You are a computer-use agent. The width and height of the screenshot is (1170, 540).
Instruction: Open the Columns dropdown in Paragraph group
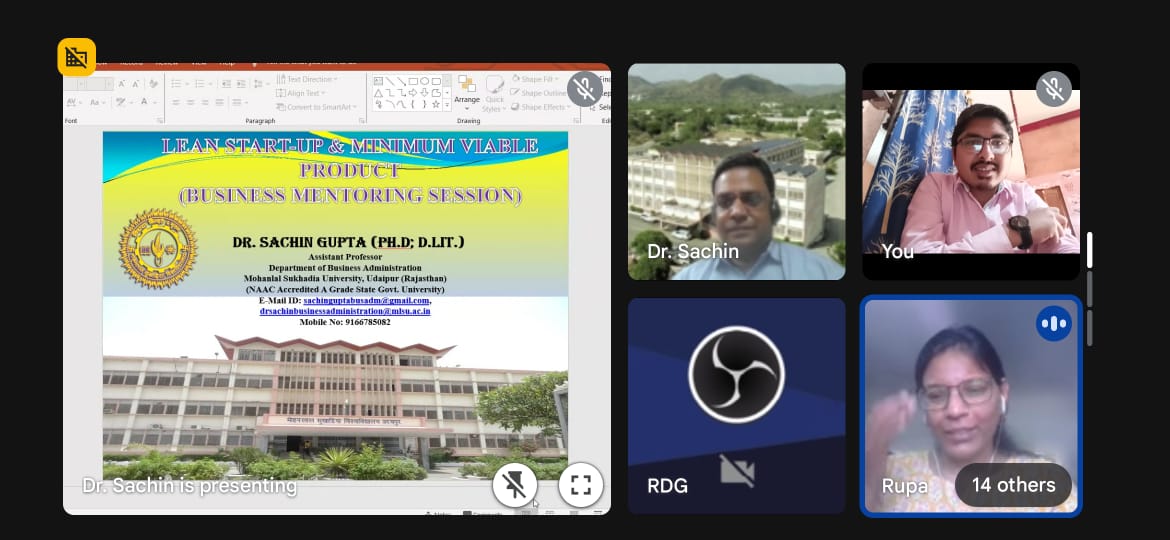pyautogui.click(x=239, y=102)
